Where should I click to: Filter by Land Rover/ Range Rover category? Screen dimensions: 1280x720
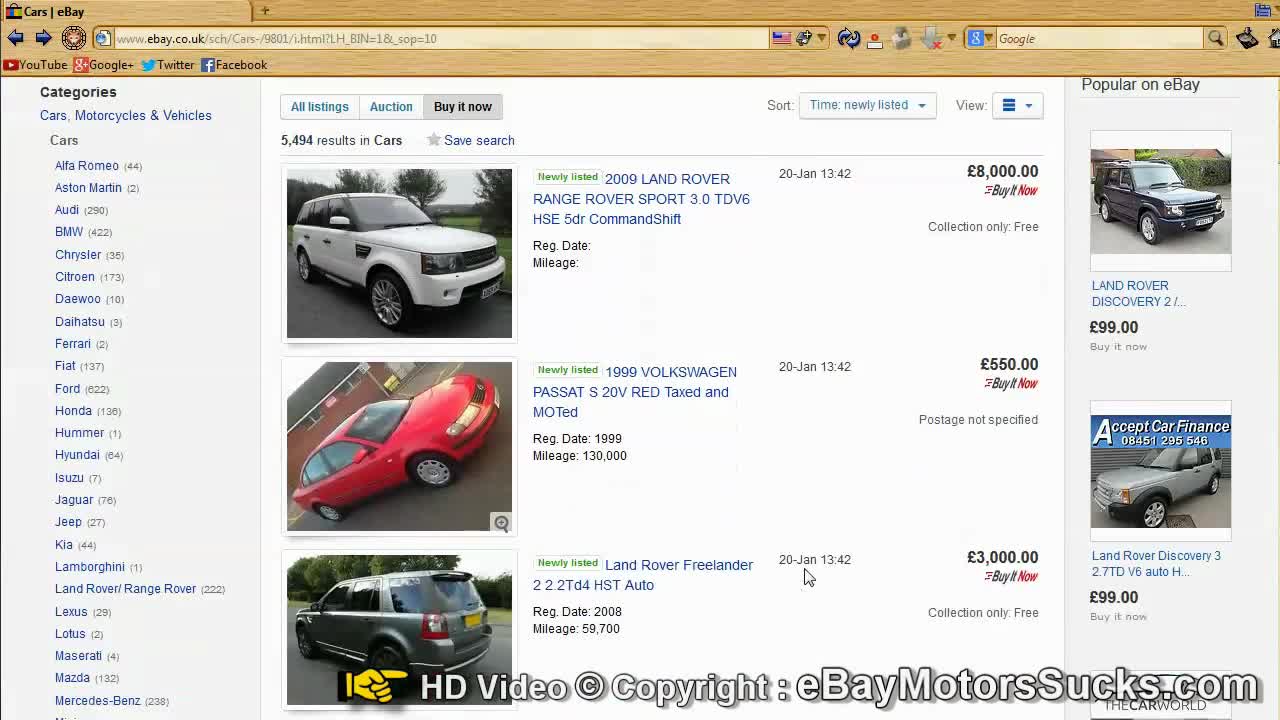[126, 589]
